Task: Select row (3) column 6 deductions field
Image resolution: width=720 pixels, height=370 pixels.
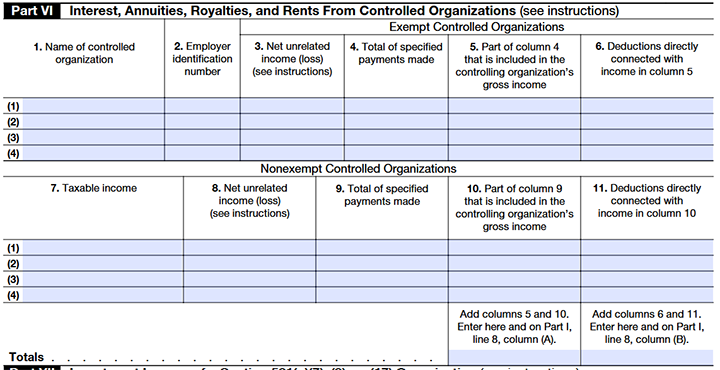Action: (x=647, y=137)
